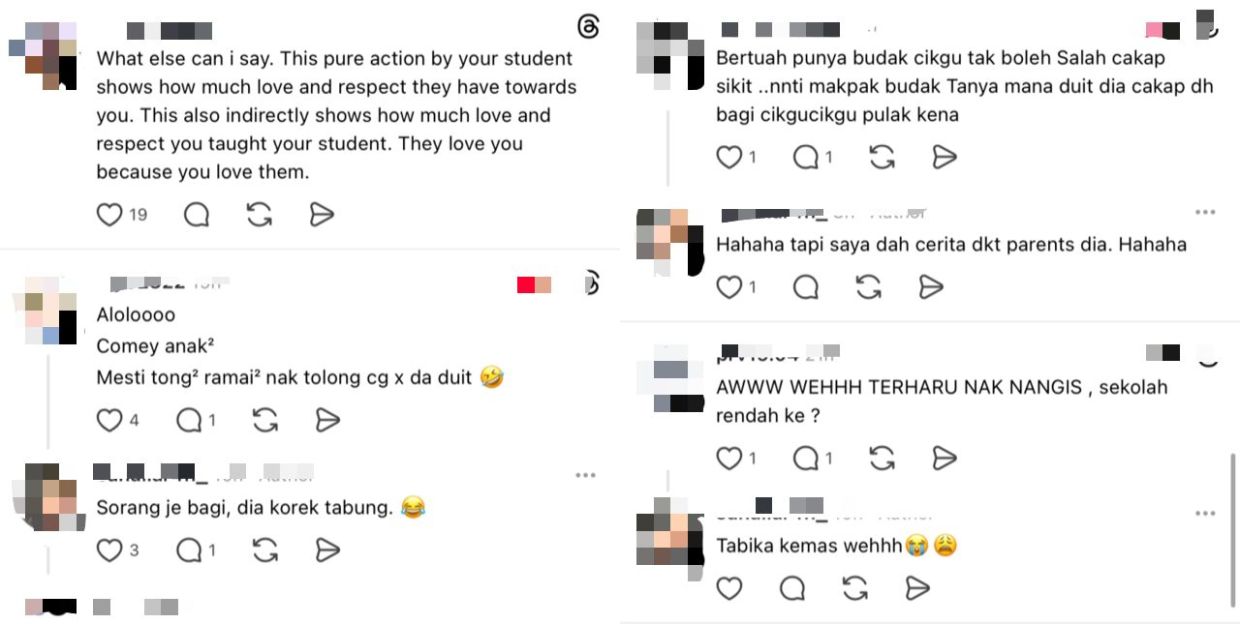Open replies on the 'Alolooo' comment
Screen dimensions: 1240x624
tap(189, 421)
